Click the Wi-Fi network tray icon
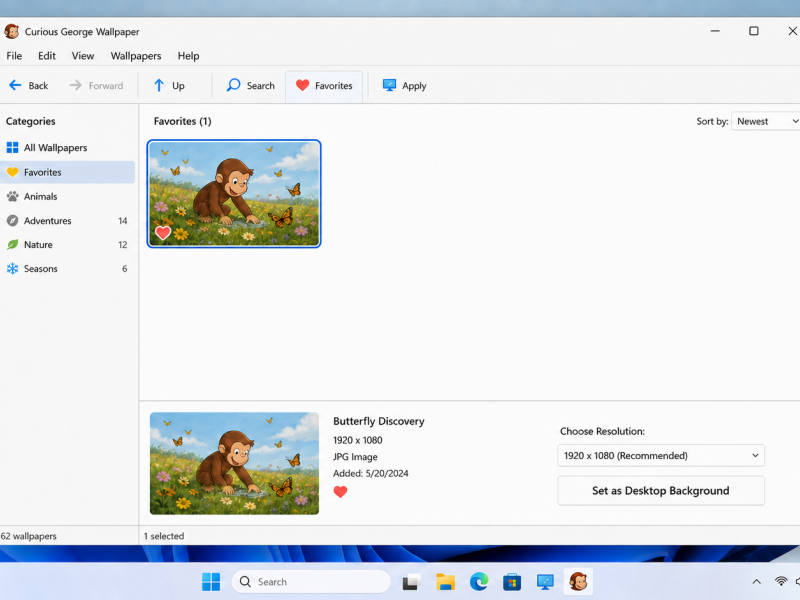Viewport: 800px width, 600px height. pyautogui.click(x=781, y=581)
